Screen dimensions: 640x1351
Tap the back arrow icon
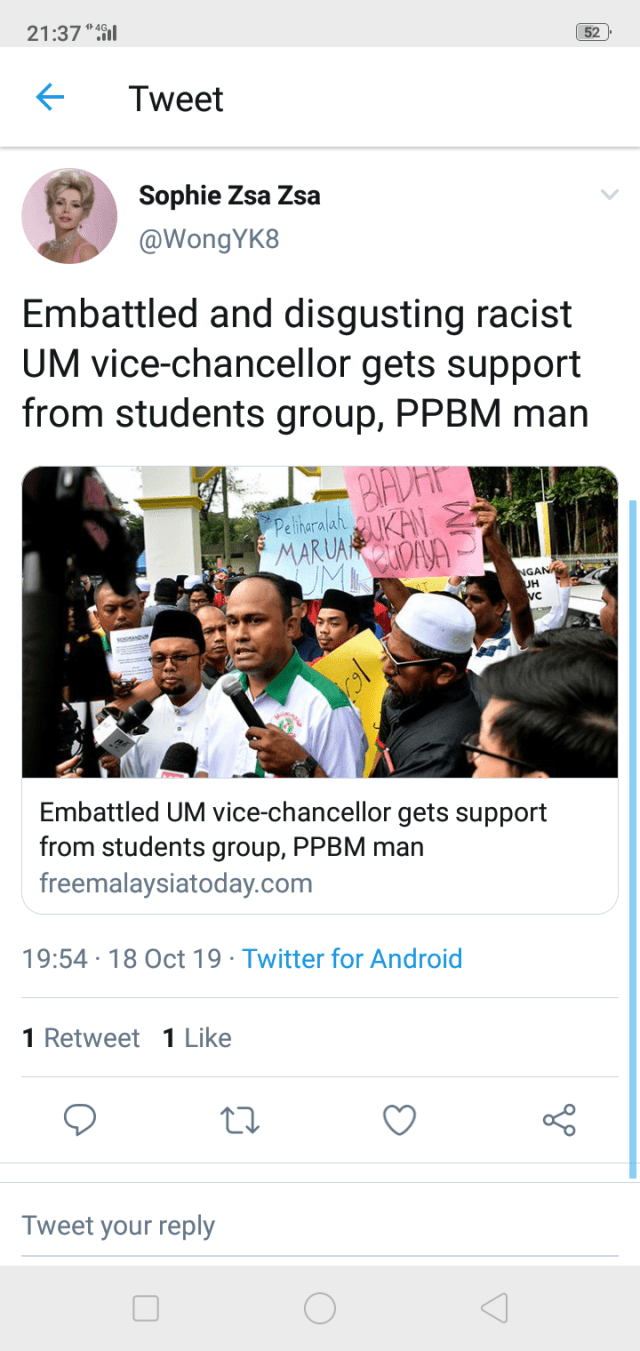(50, 97)
